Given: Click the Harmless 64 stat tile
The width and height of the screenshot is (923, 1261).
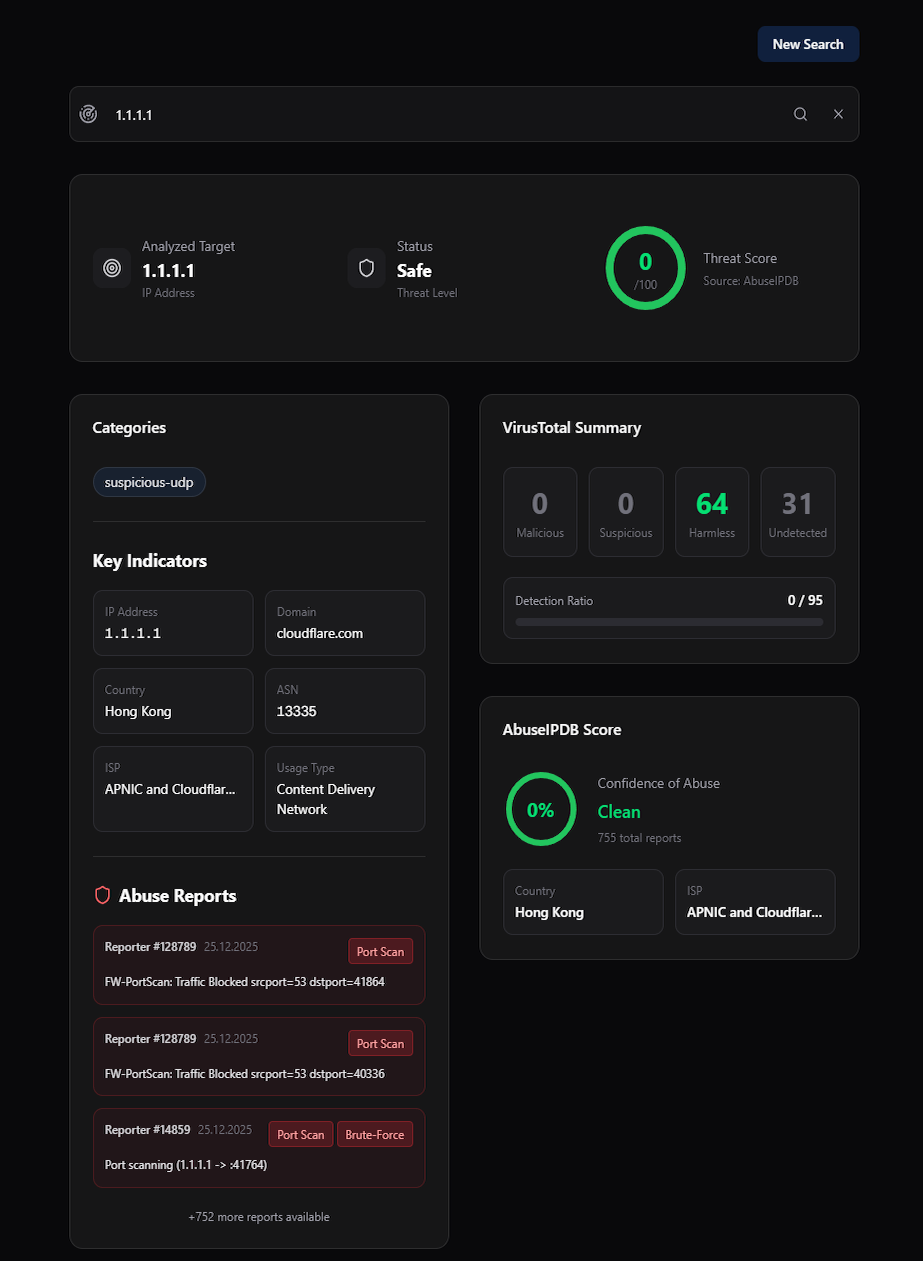Looking at the screenshot, I should point(712,511).
